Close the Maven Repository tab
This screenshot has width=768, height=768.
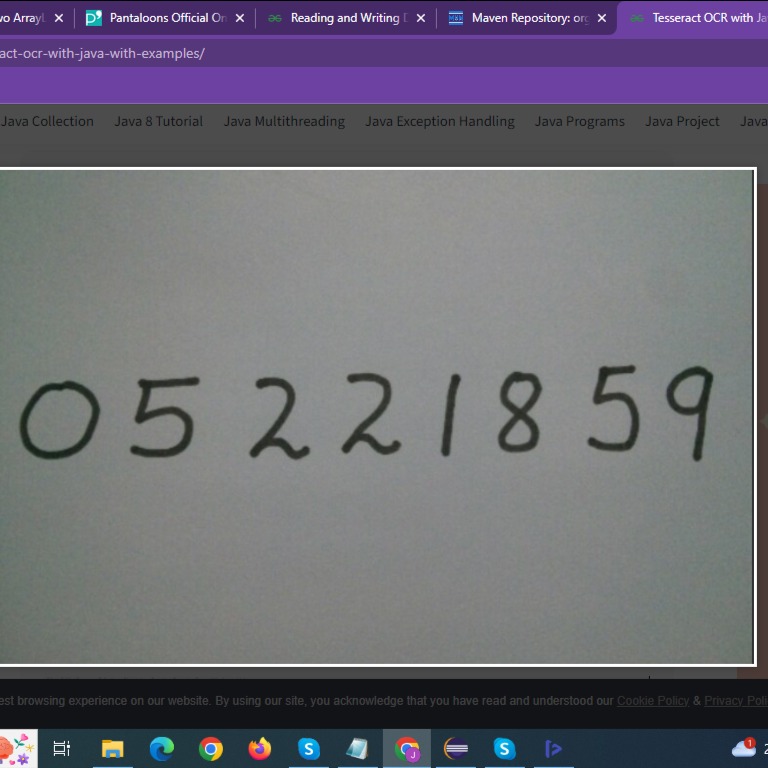602,18
